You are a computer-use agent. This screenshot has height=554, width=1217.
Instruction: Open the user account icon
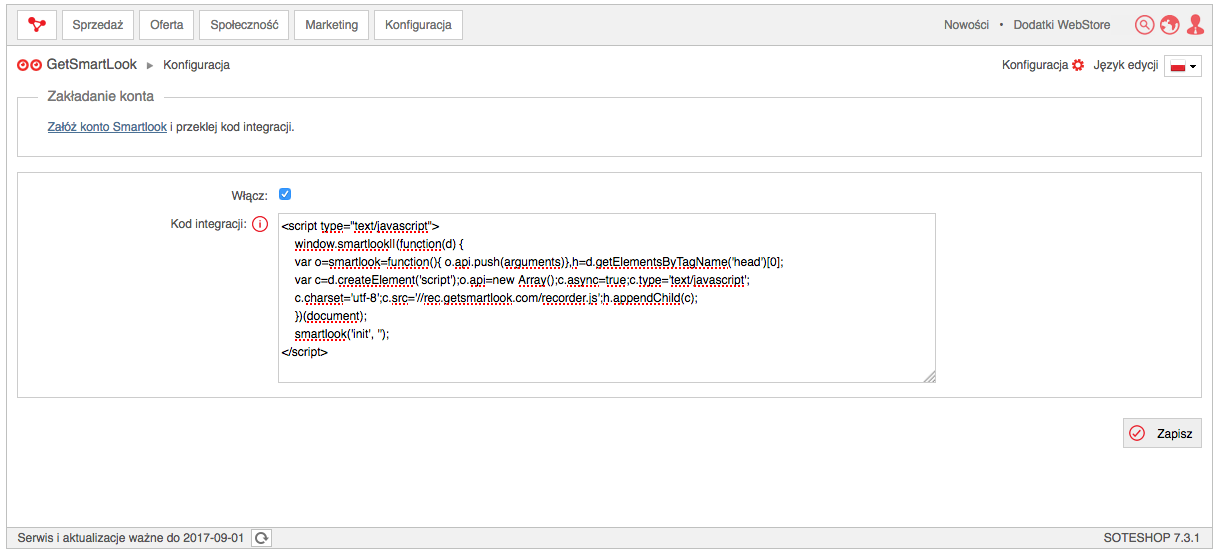pos(1194,25)
